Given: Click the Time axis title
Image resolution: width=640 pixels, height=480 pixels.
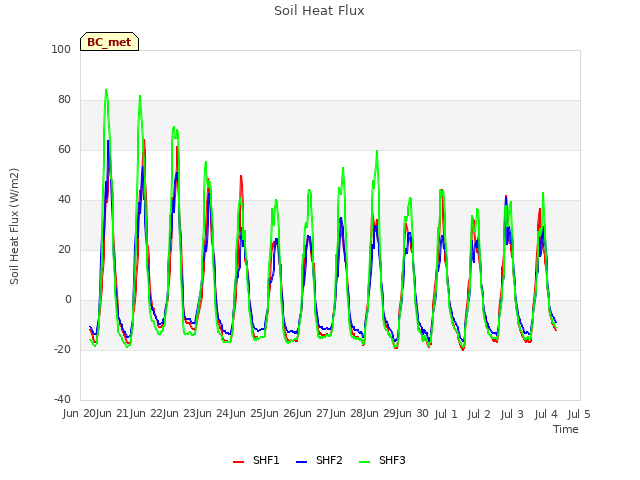Looking at the screenshot, I should click(566, 429).
